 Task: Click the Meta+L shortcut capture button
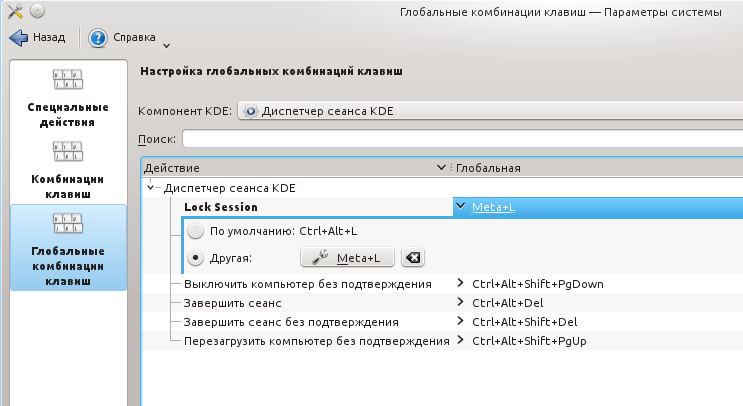point(347,258)
